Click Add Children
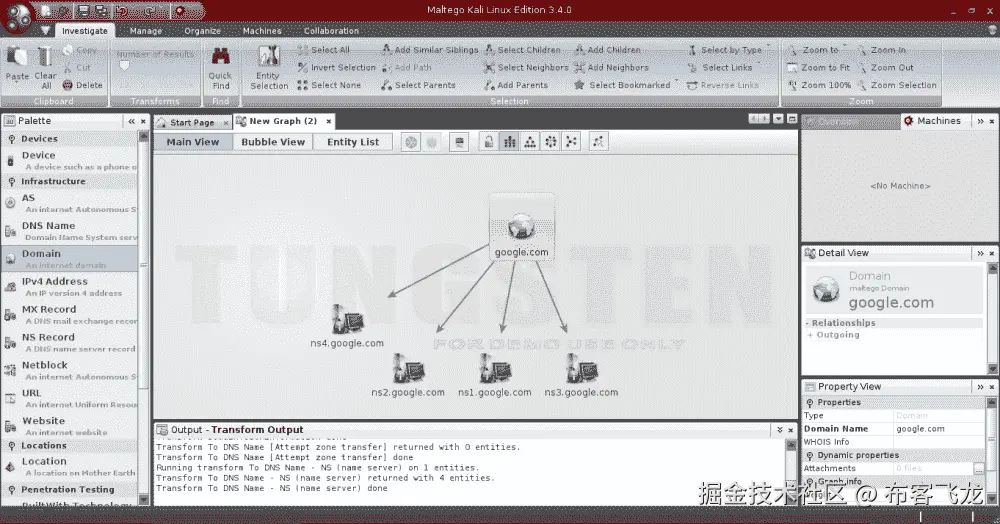 pyautogui.click(x=608, y=50)
